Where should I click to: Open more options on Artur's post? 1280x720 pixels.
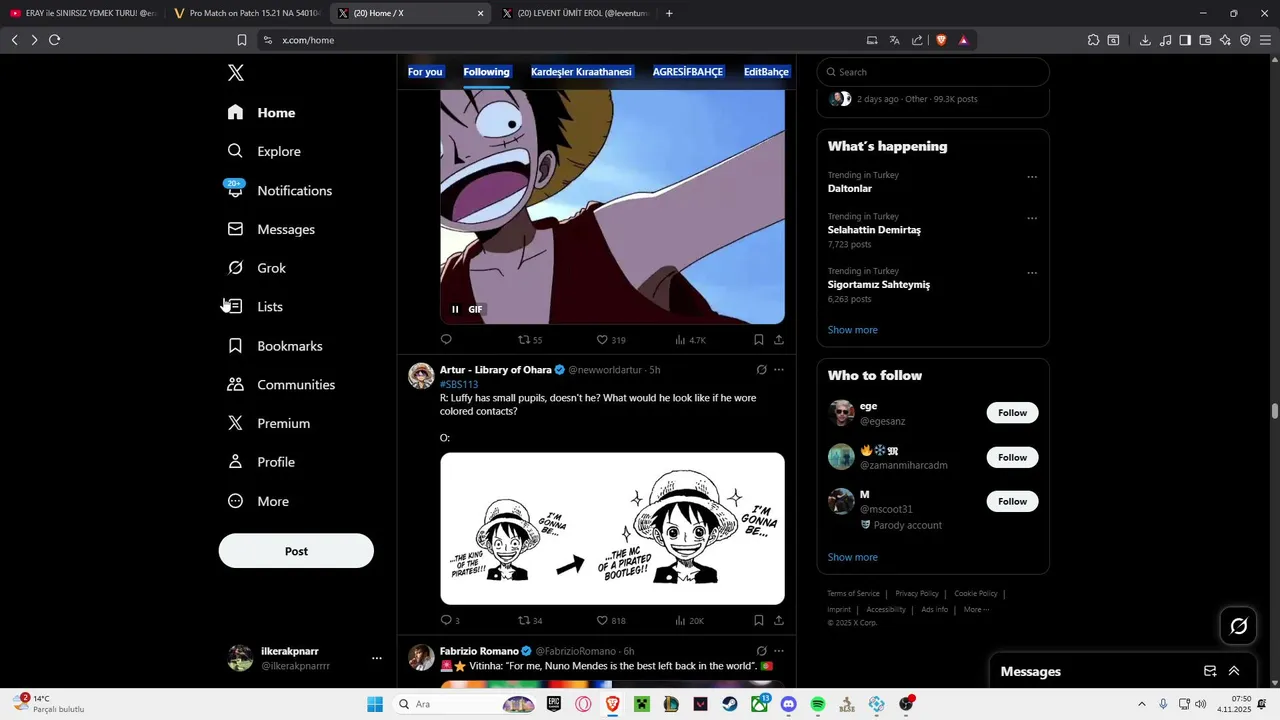coord(779,370)
